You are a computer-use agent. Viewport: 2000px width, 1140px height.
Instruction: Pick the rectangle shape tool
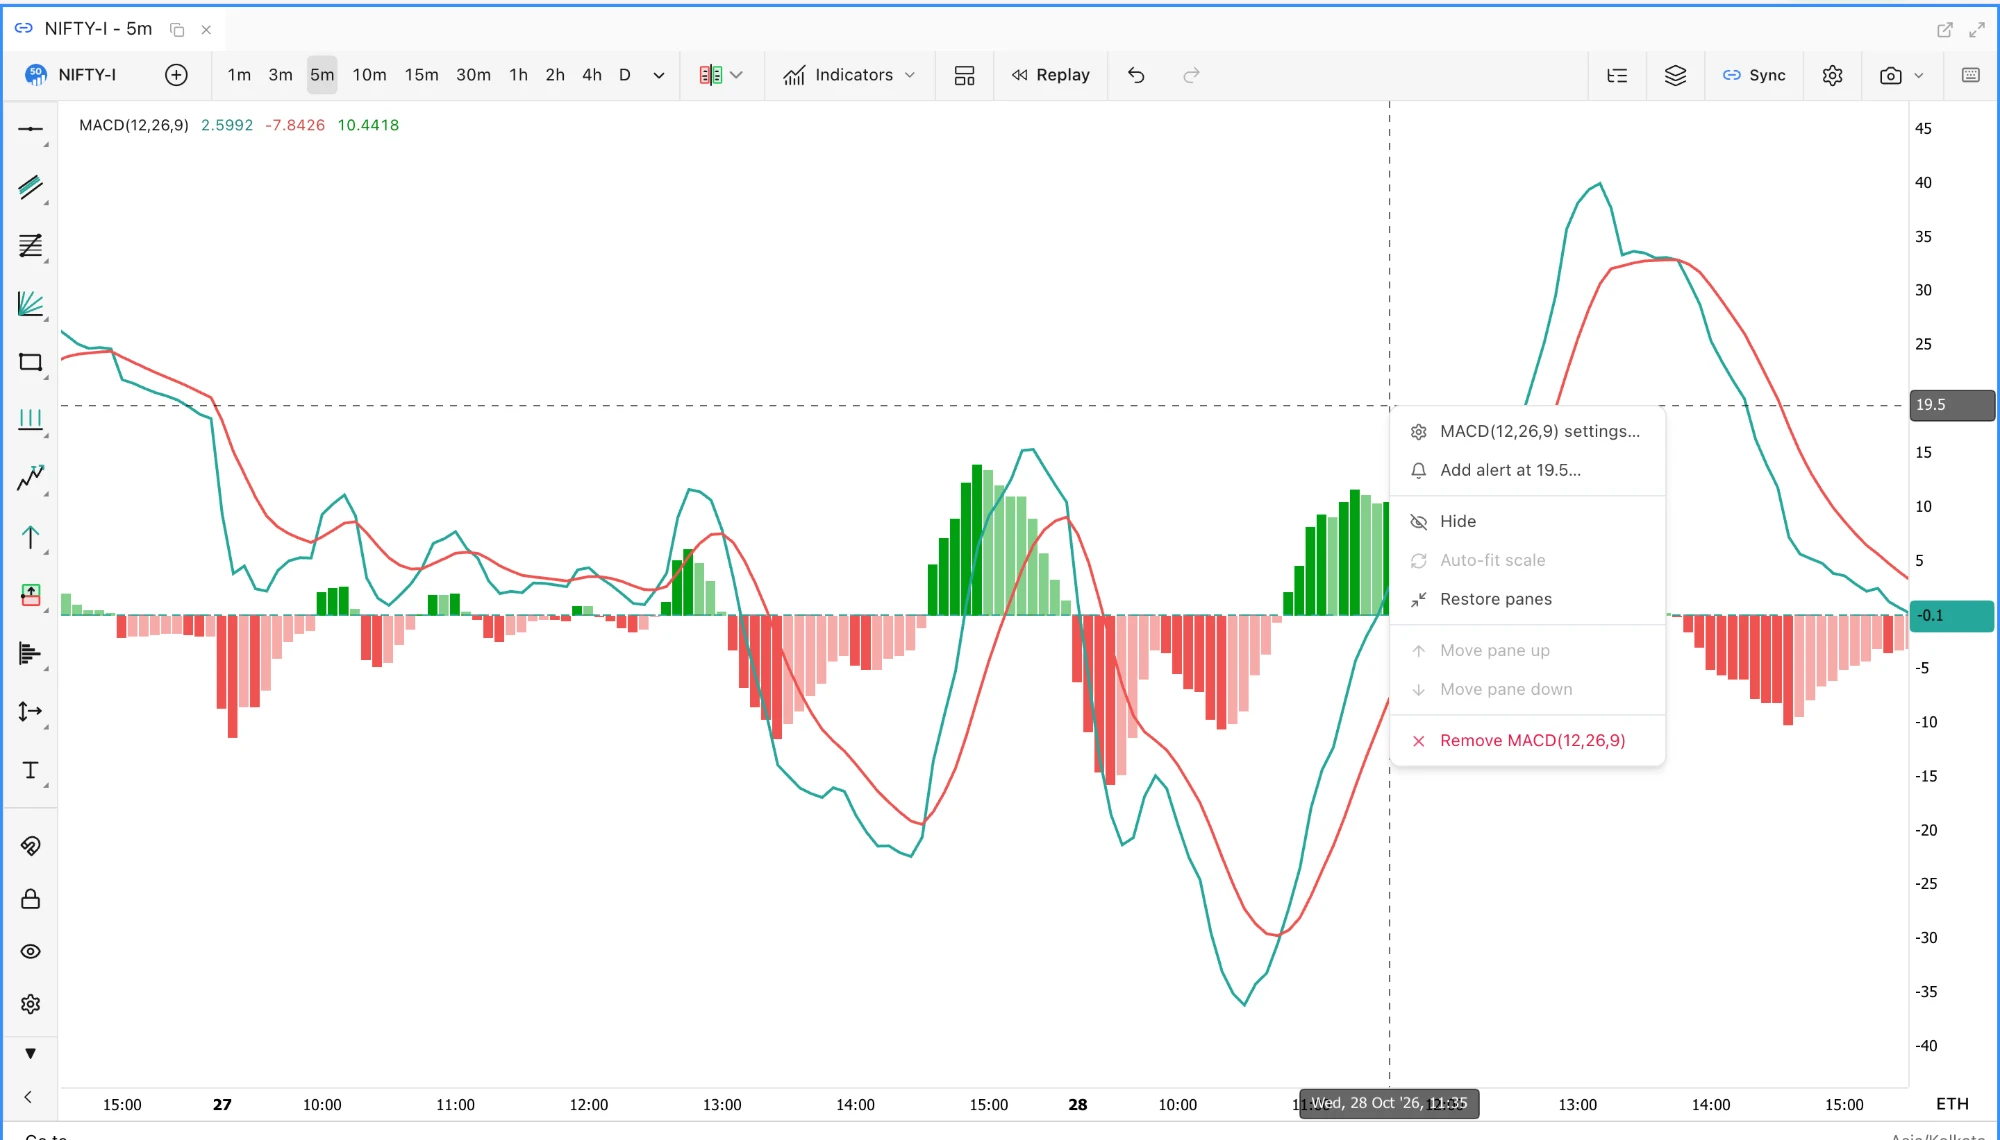point(31,362)
